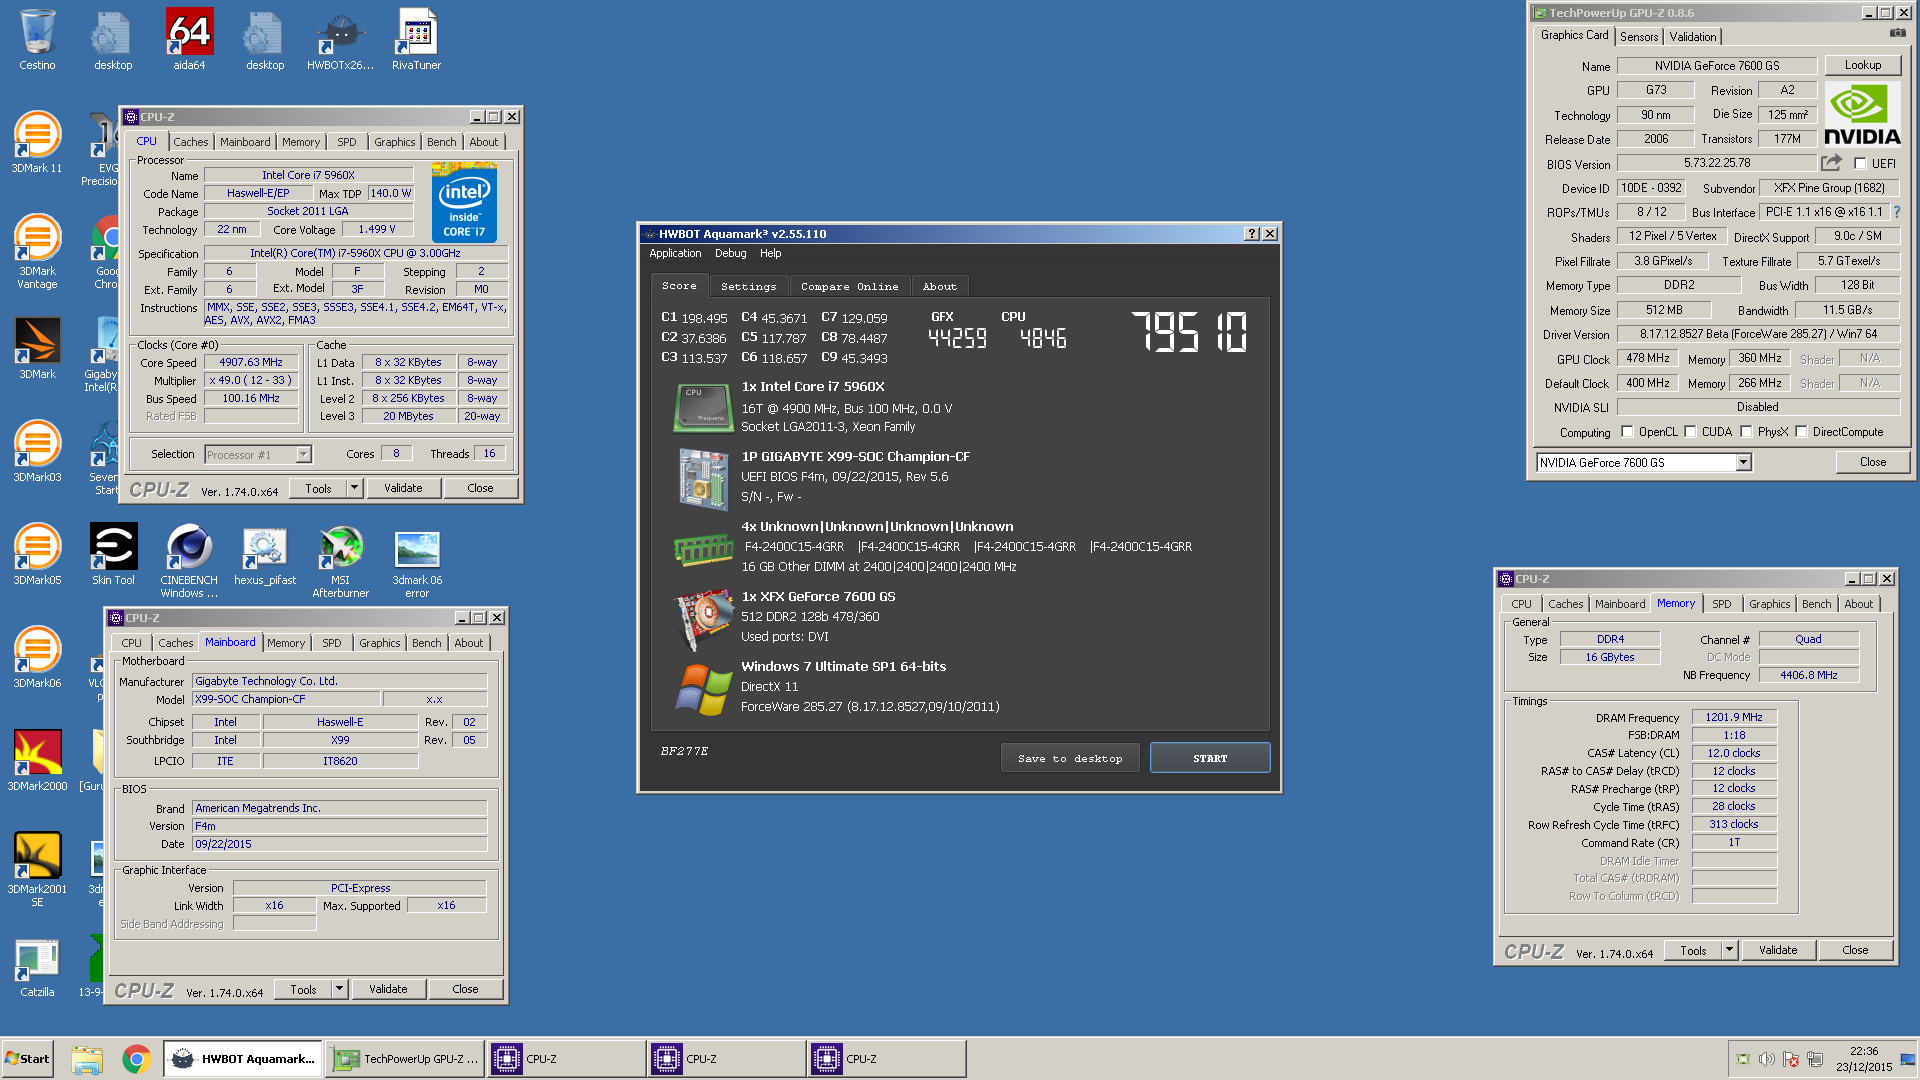Switch to Settings tab in Aquamark

coord(748,286)
